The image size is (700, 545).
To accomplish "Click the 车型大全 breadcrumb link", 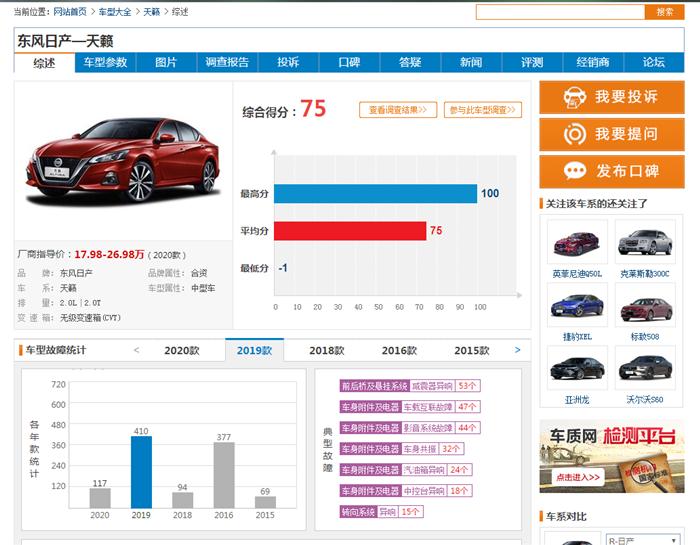I will coord(115,12).
